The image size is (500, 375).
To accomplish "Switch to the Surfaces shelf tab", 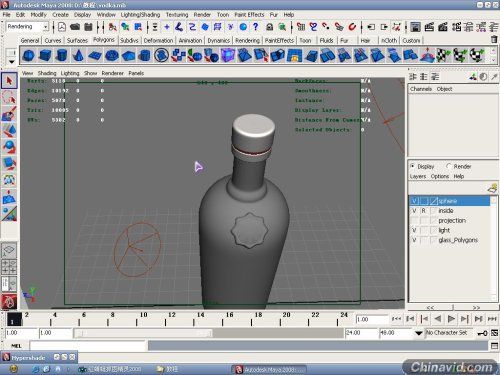I will pyautogui.click(x=77, y=40).
